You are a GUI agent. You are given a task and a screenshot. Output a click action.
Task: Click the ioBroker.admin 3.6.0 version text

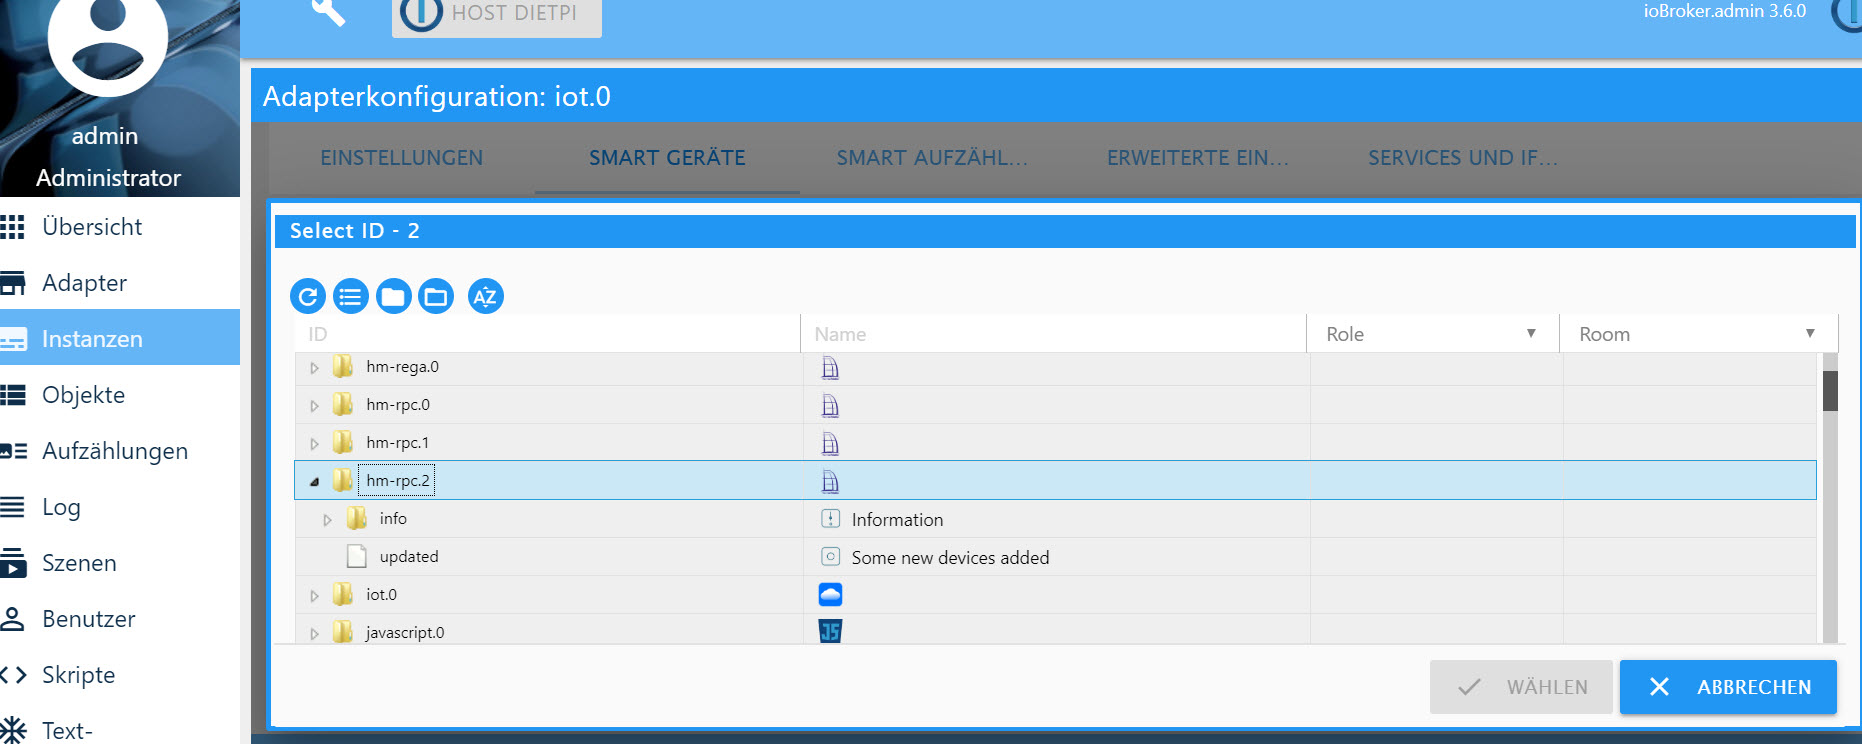1725,12
